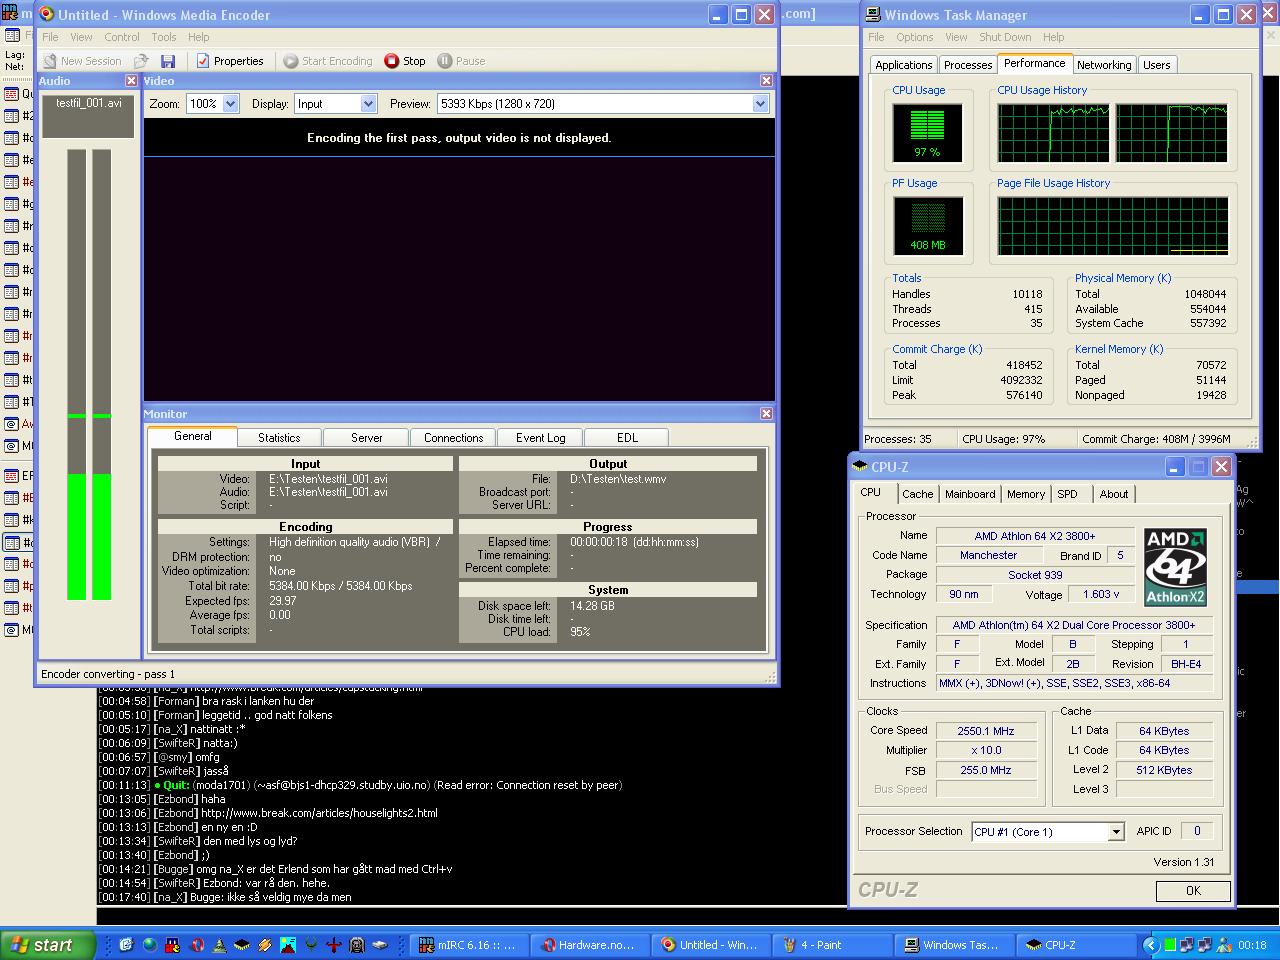Viewport: 1280px width, 960px height.
Task: Click the drive icon in Quick Launch
Action: (380, 944)
